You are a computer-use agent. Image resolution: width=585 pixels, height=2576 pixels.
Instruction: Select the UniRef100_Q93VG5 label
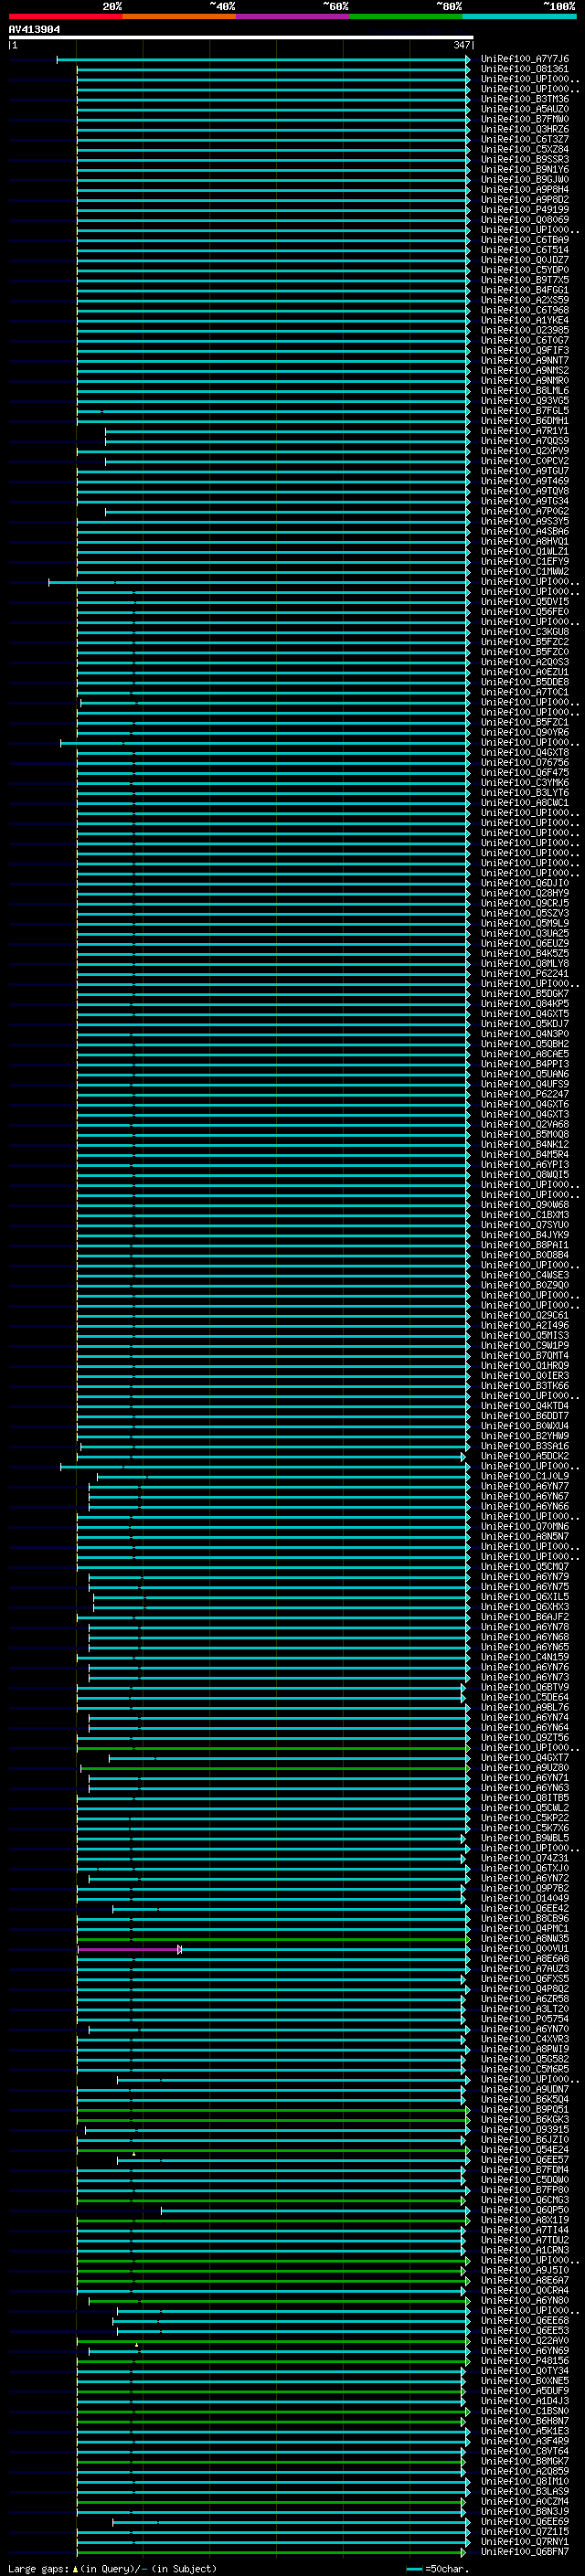(x=524, y=401)
